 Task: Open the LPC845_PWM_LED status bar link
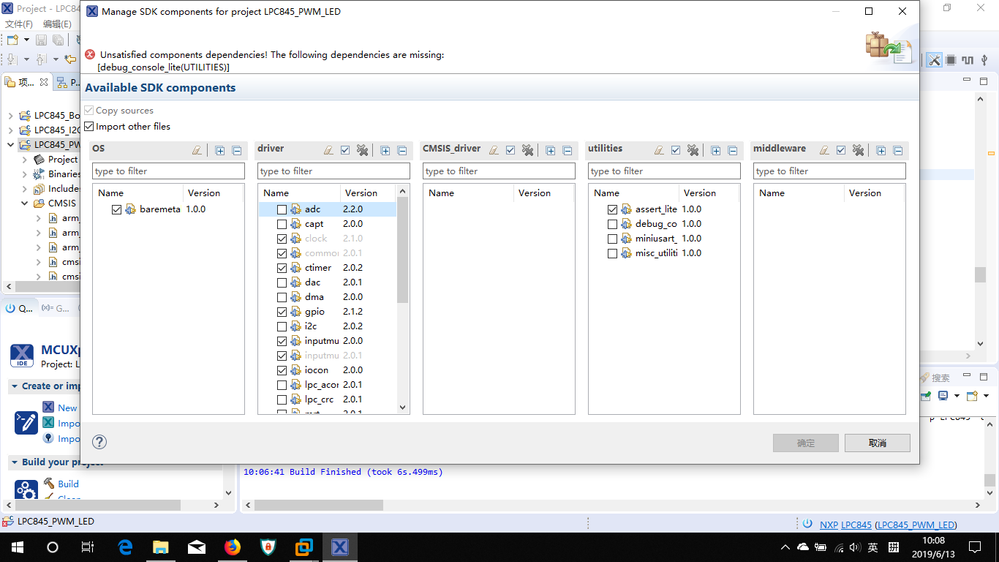pos(916,525)
